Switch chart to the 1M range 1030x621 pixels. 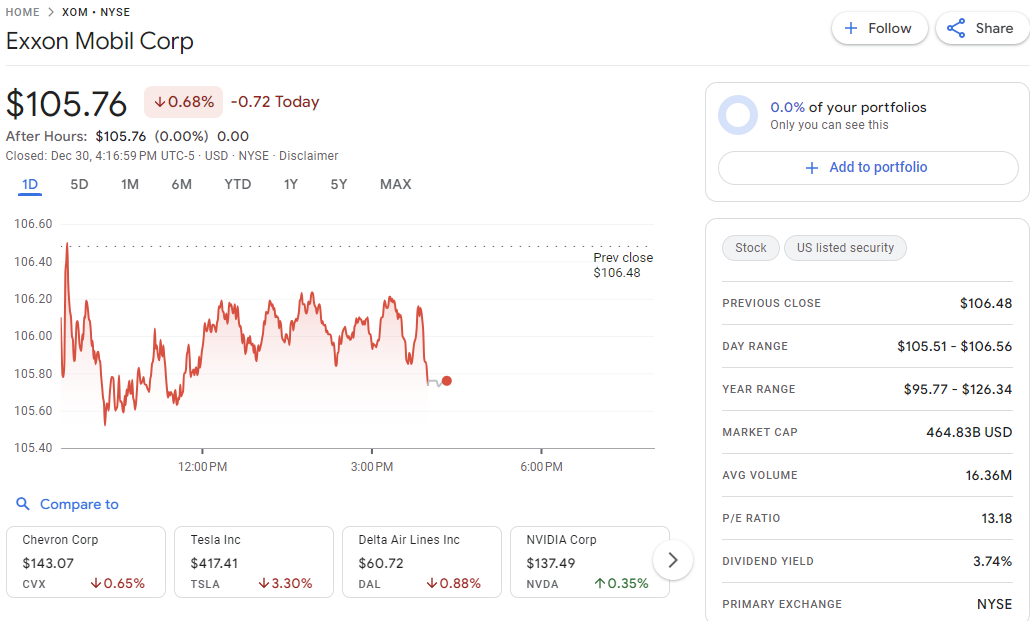tap(130, 185)
